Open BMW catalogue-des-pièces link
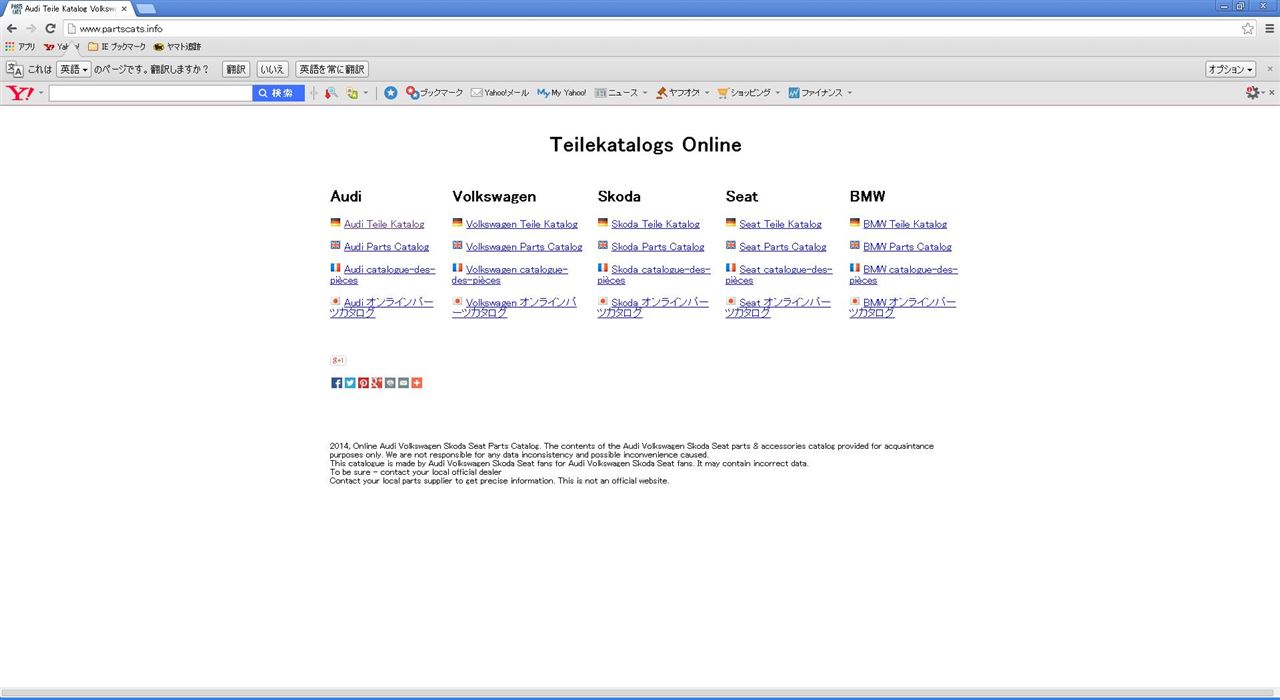1280x700 pixels. [x=904, y=275]
